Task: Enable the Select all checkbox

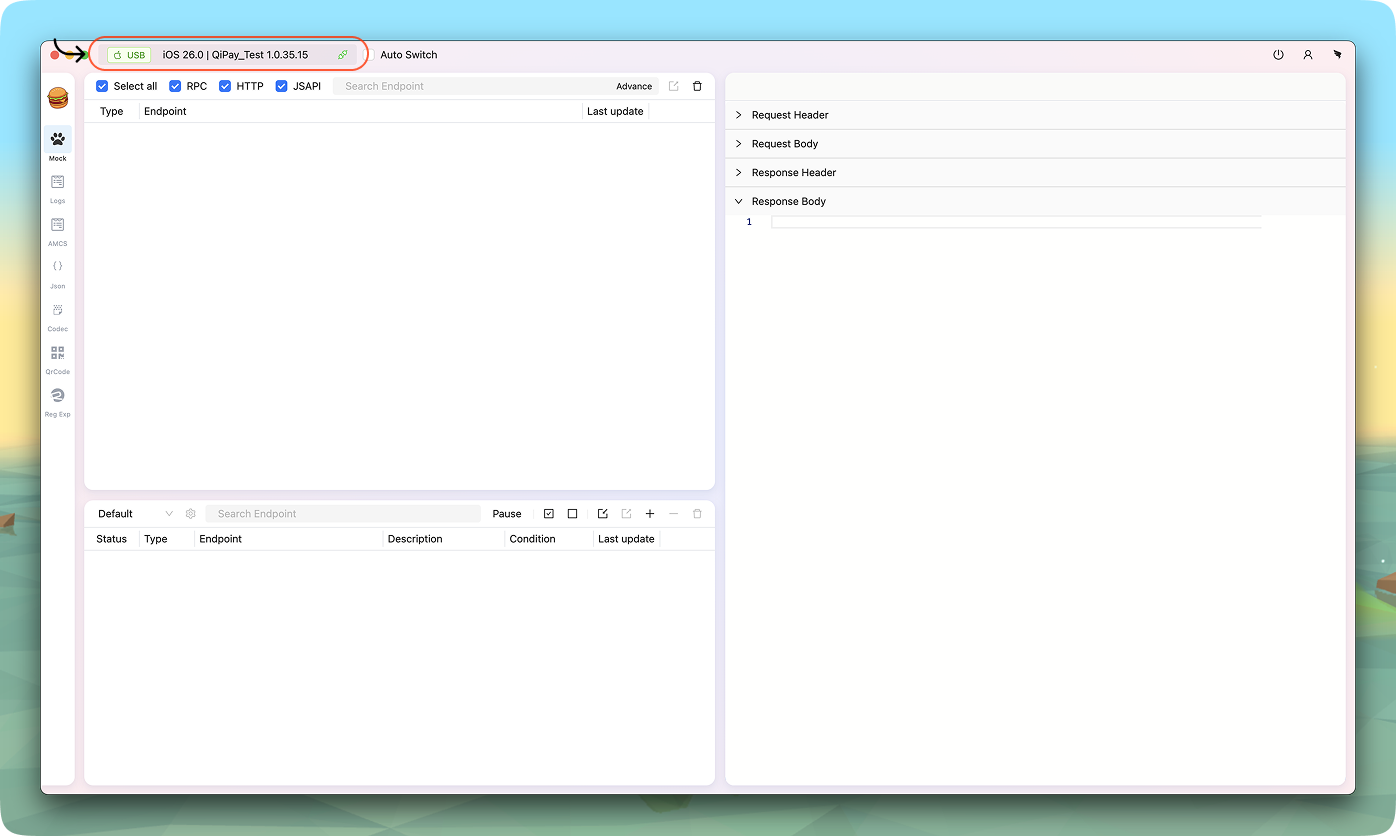Action: click(x=101, y=86)
